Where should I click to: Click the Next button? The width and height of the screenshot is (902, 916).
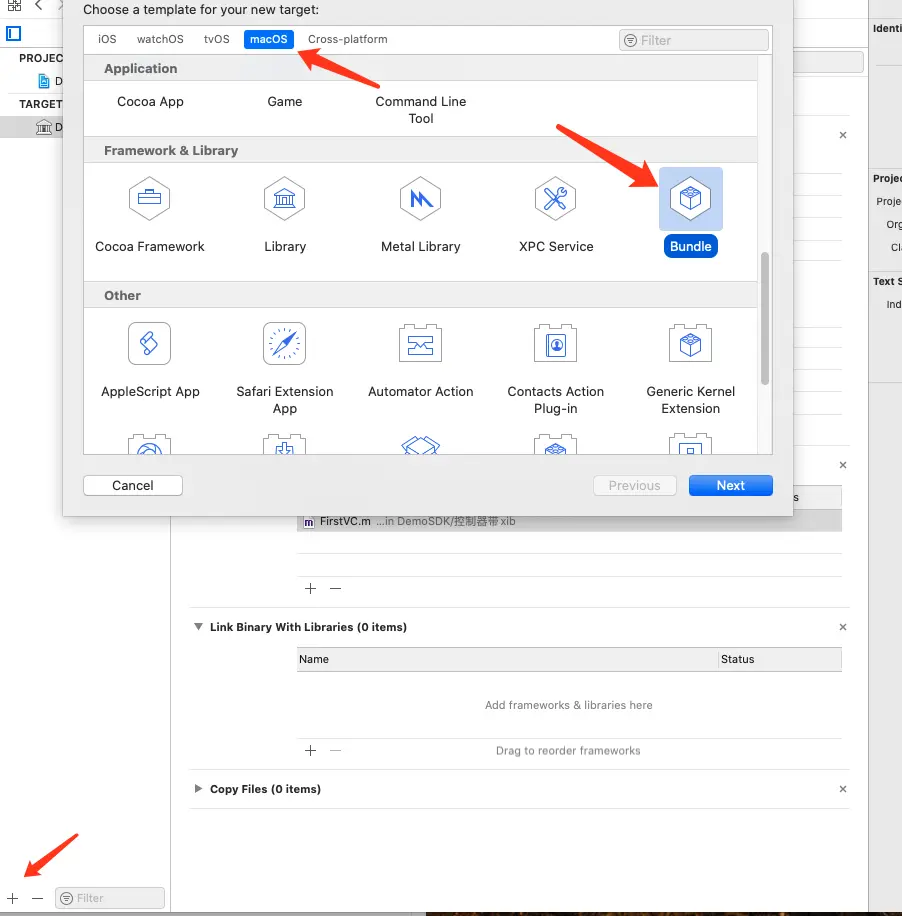coord(730,485)
